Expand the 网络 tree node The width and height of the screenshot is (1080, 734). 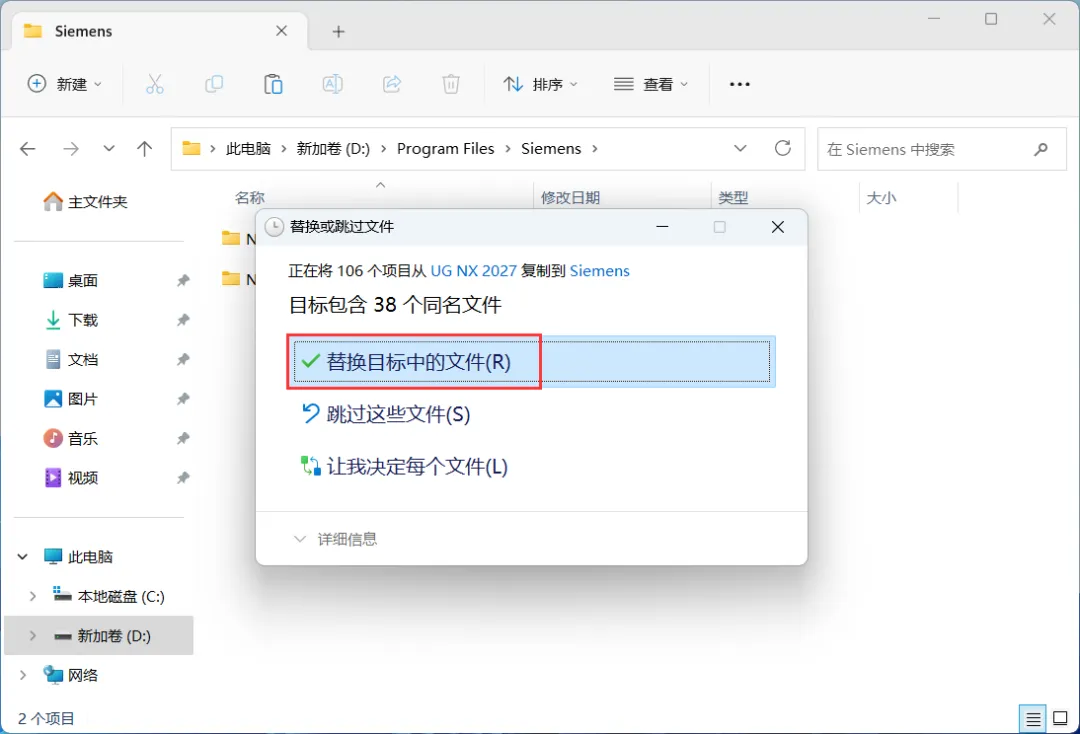click(23, 675)
